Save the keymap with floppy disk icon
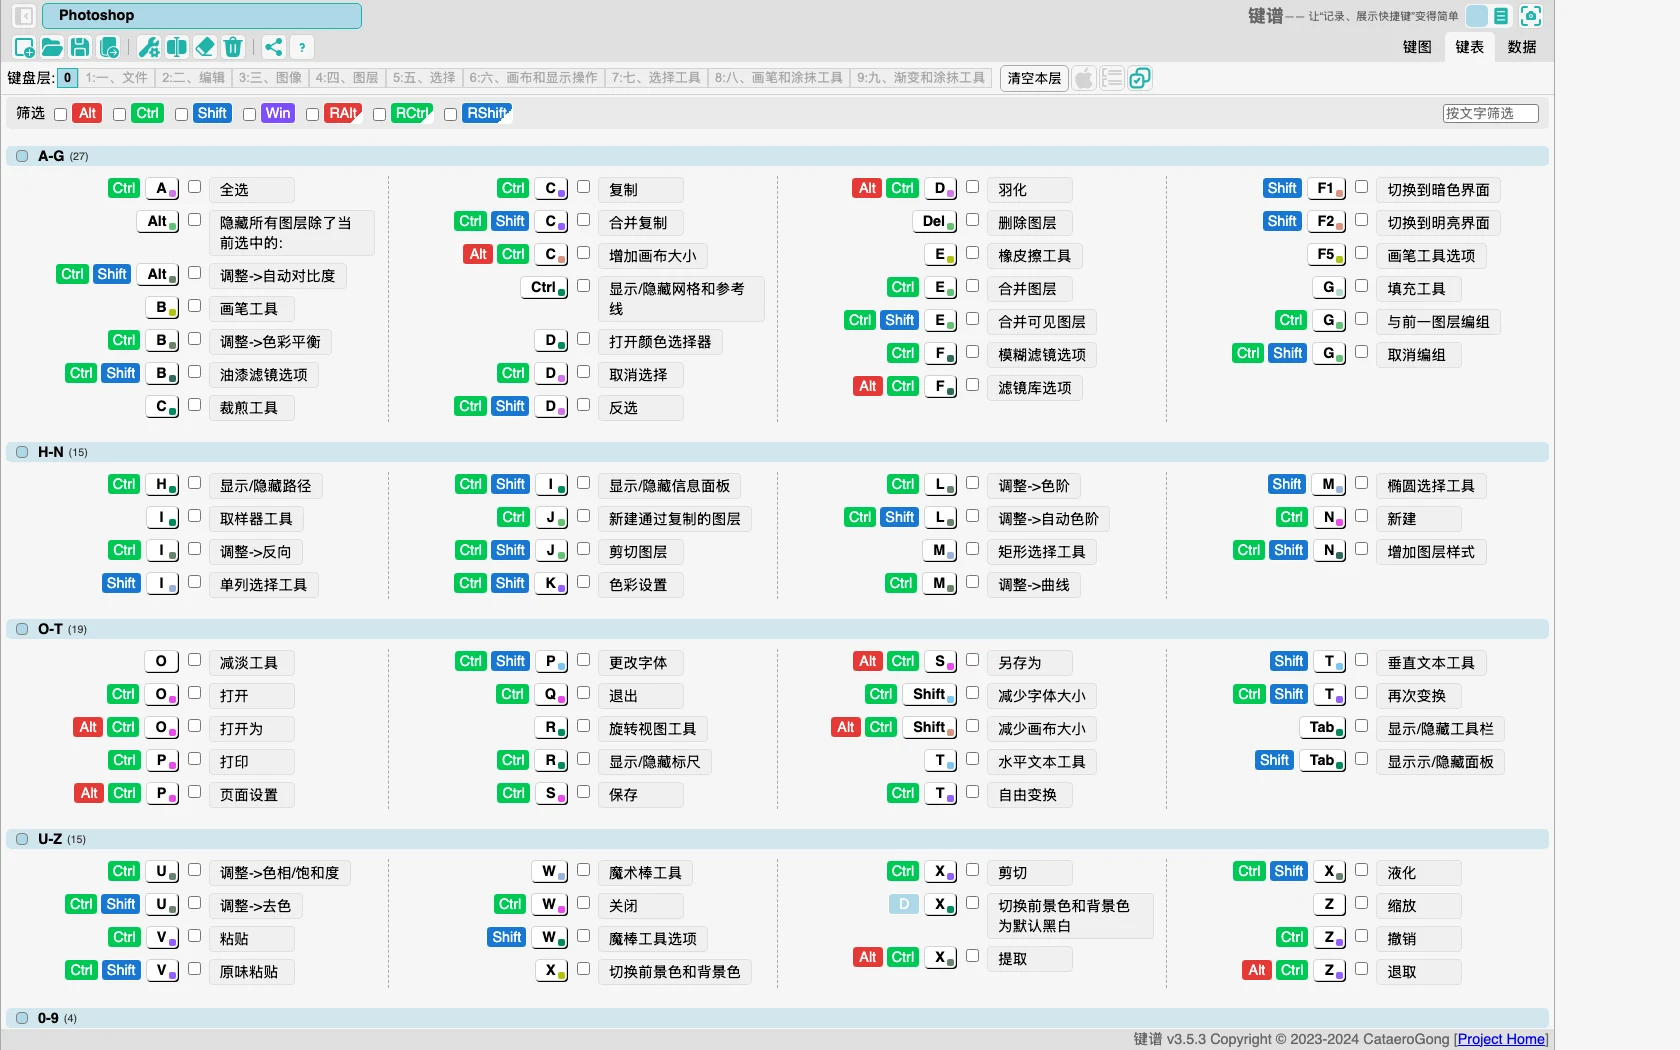This screenshot has width=1680, height=1050. pyautogui.click(x=80, y=47)
